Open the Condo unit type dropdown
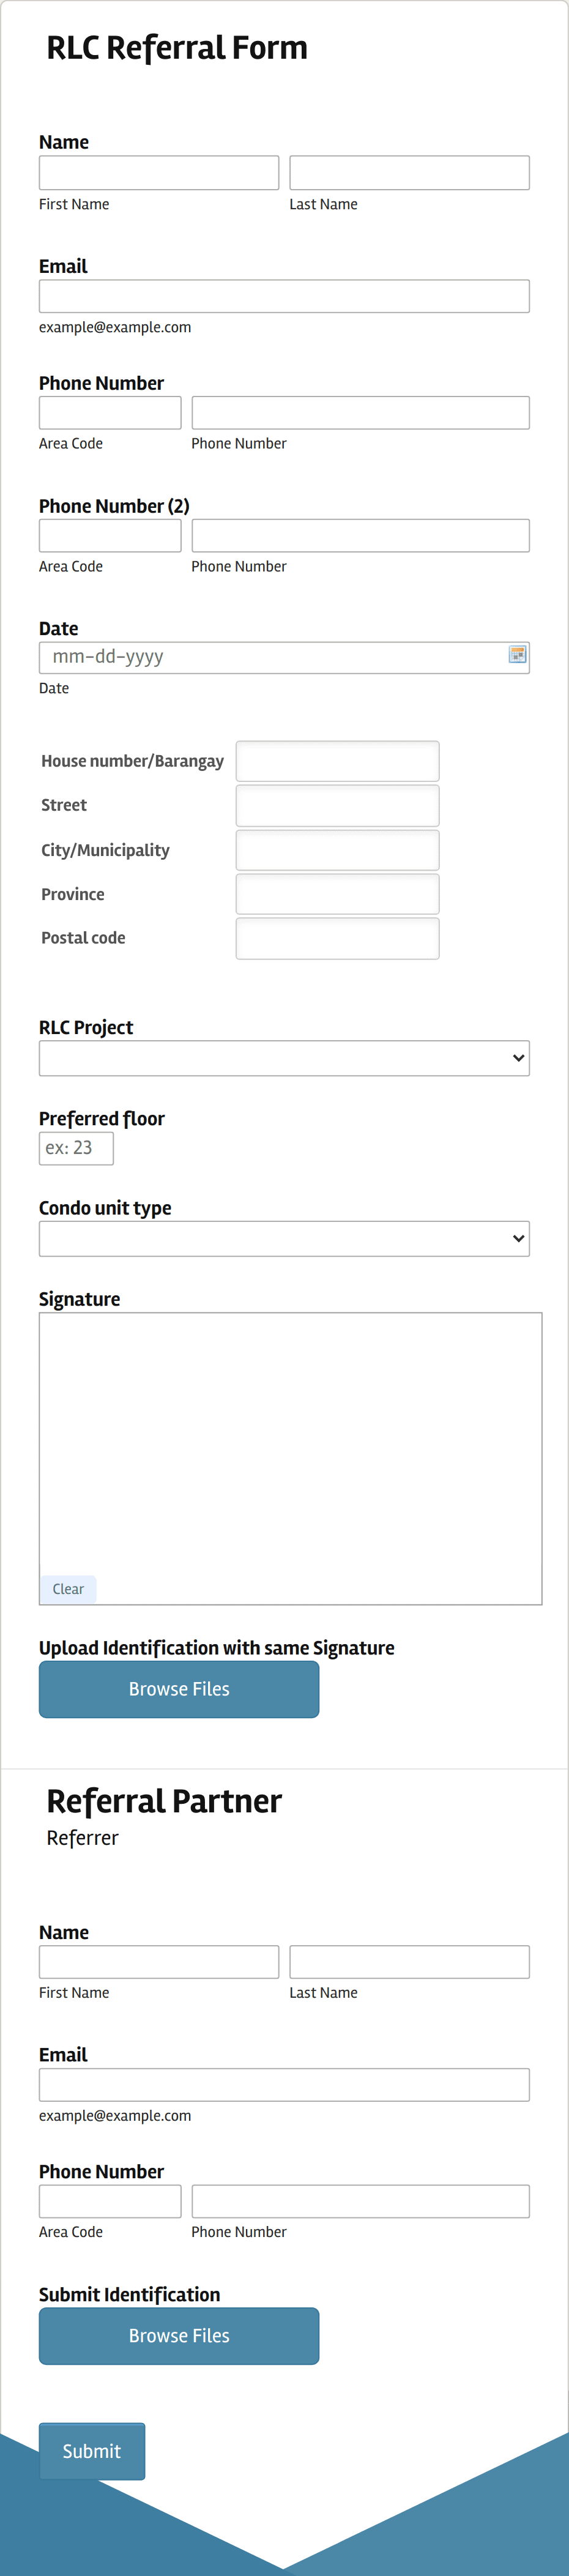Image resolution: width=569 pixels, height=2576 pixels. 284,1238
